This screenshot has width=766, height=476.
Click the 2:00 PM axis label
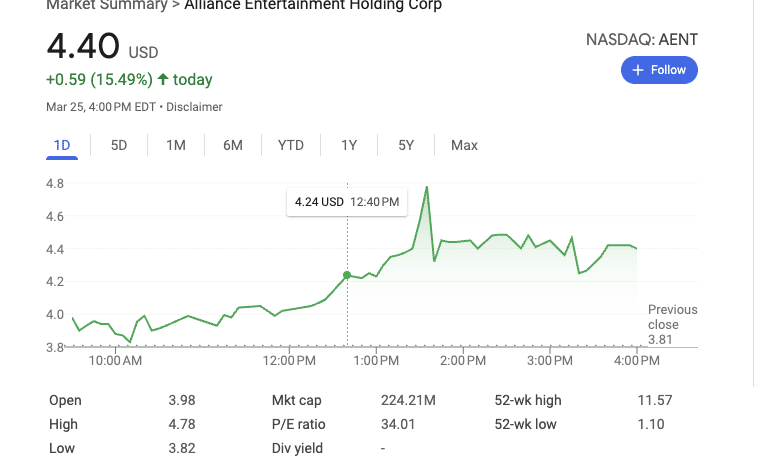463,361
